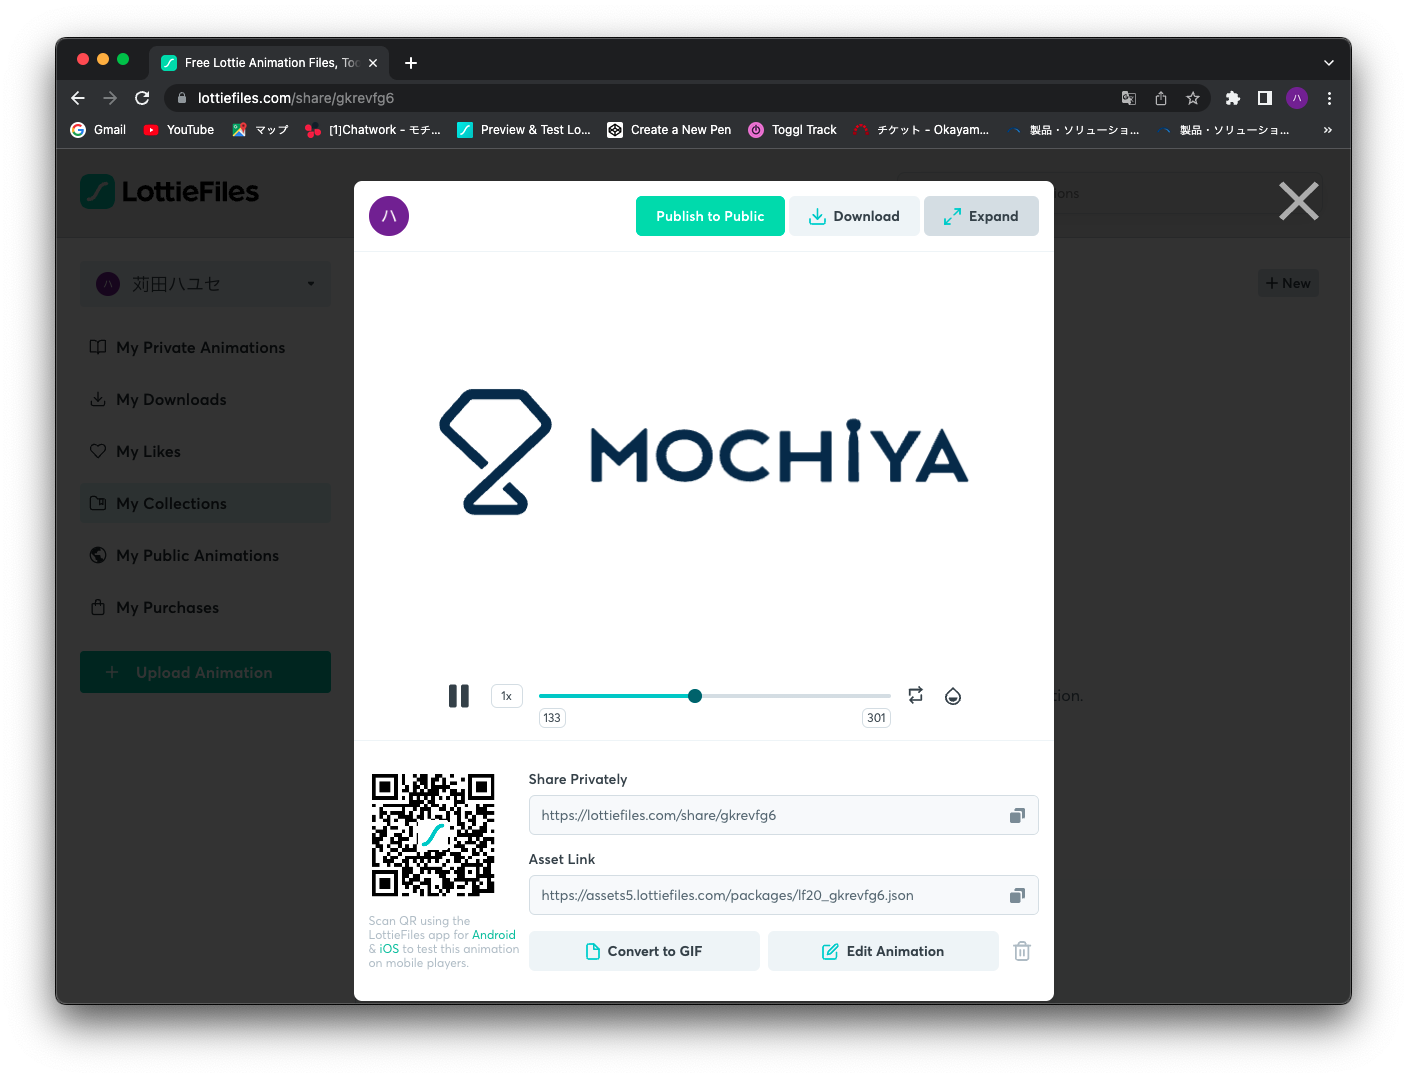Viewport: 1407px width, 1078px height.
Task: Delete animation with the trash icon
Action: coord(1022,951)
